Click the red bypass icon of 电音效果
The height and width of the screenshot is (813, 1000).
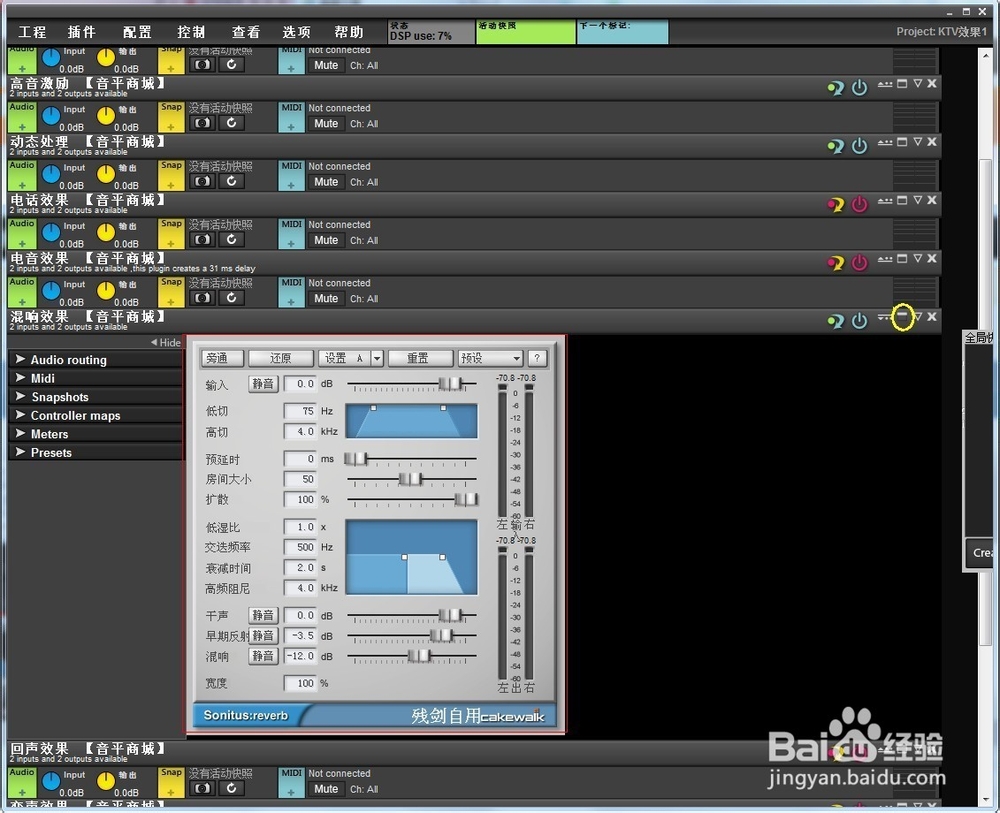tap(835, 263)
